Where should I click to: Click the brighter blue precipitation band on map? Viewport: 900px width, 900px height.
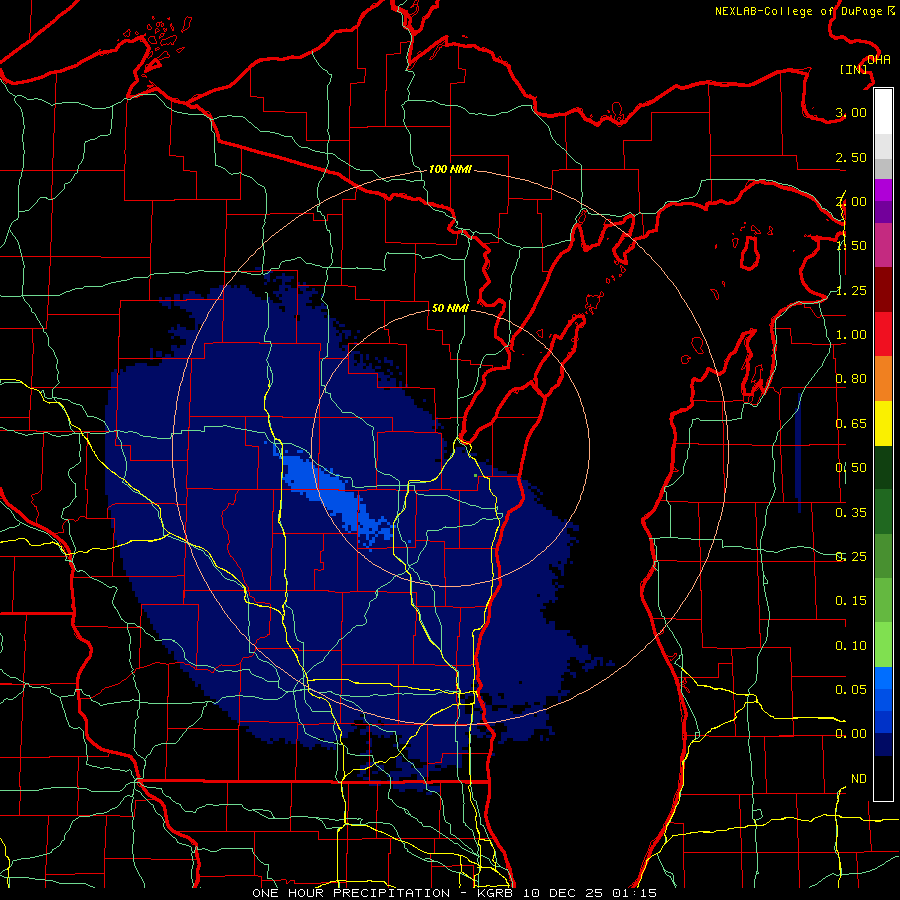coord(334,495)
